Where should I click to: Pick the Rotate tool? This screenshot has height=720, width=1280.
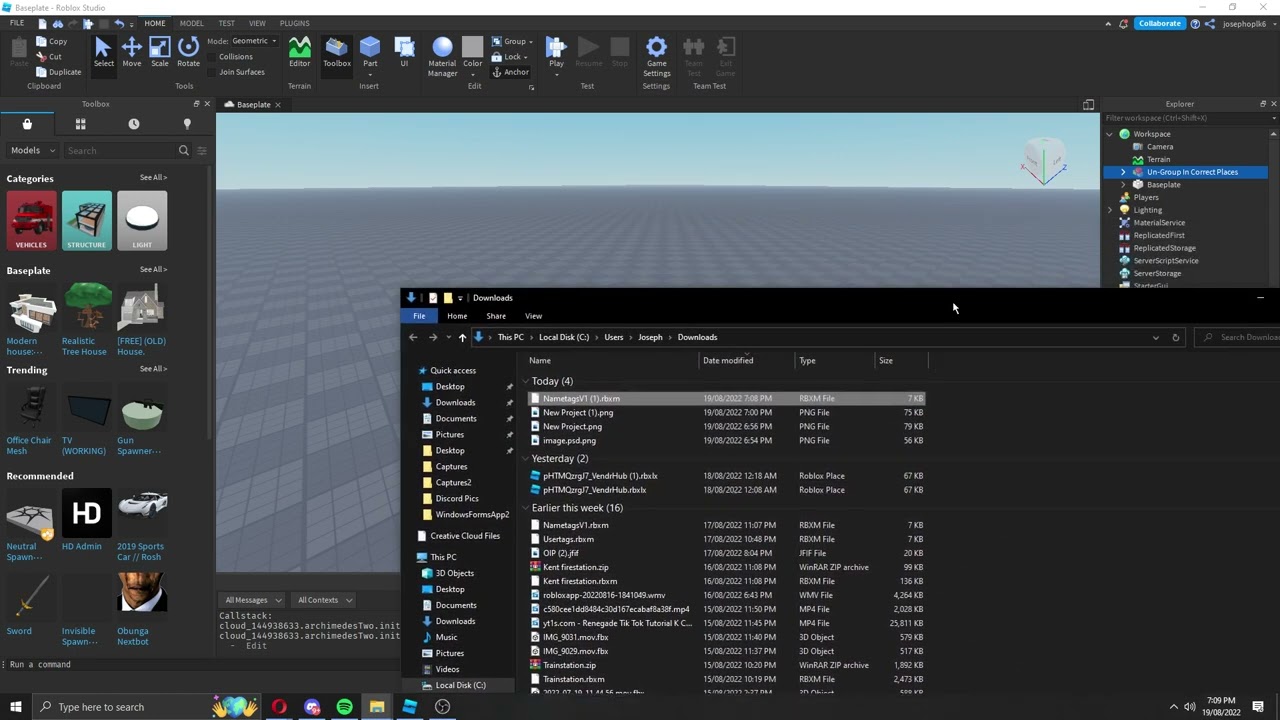tap(188, 53)
